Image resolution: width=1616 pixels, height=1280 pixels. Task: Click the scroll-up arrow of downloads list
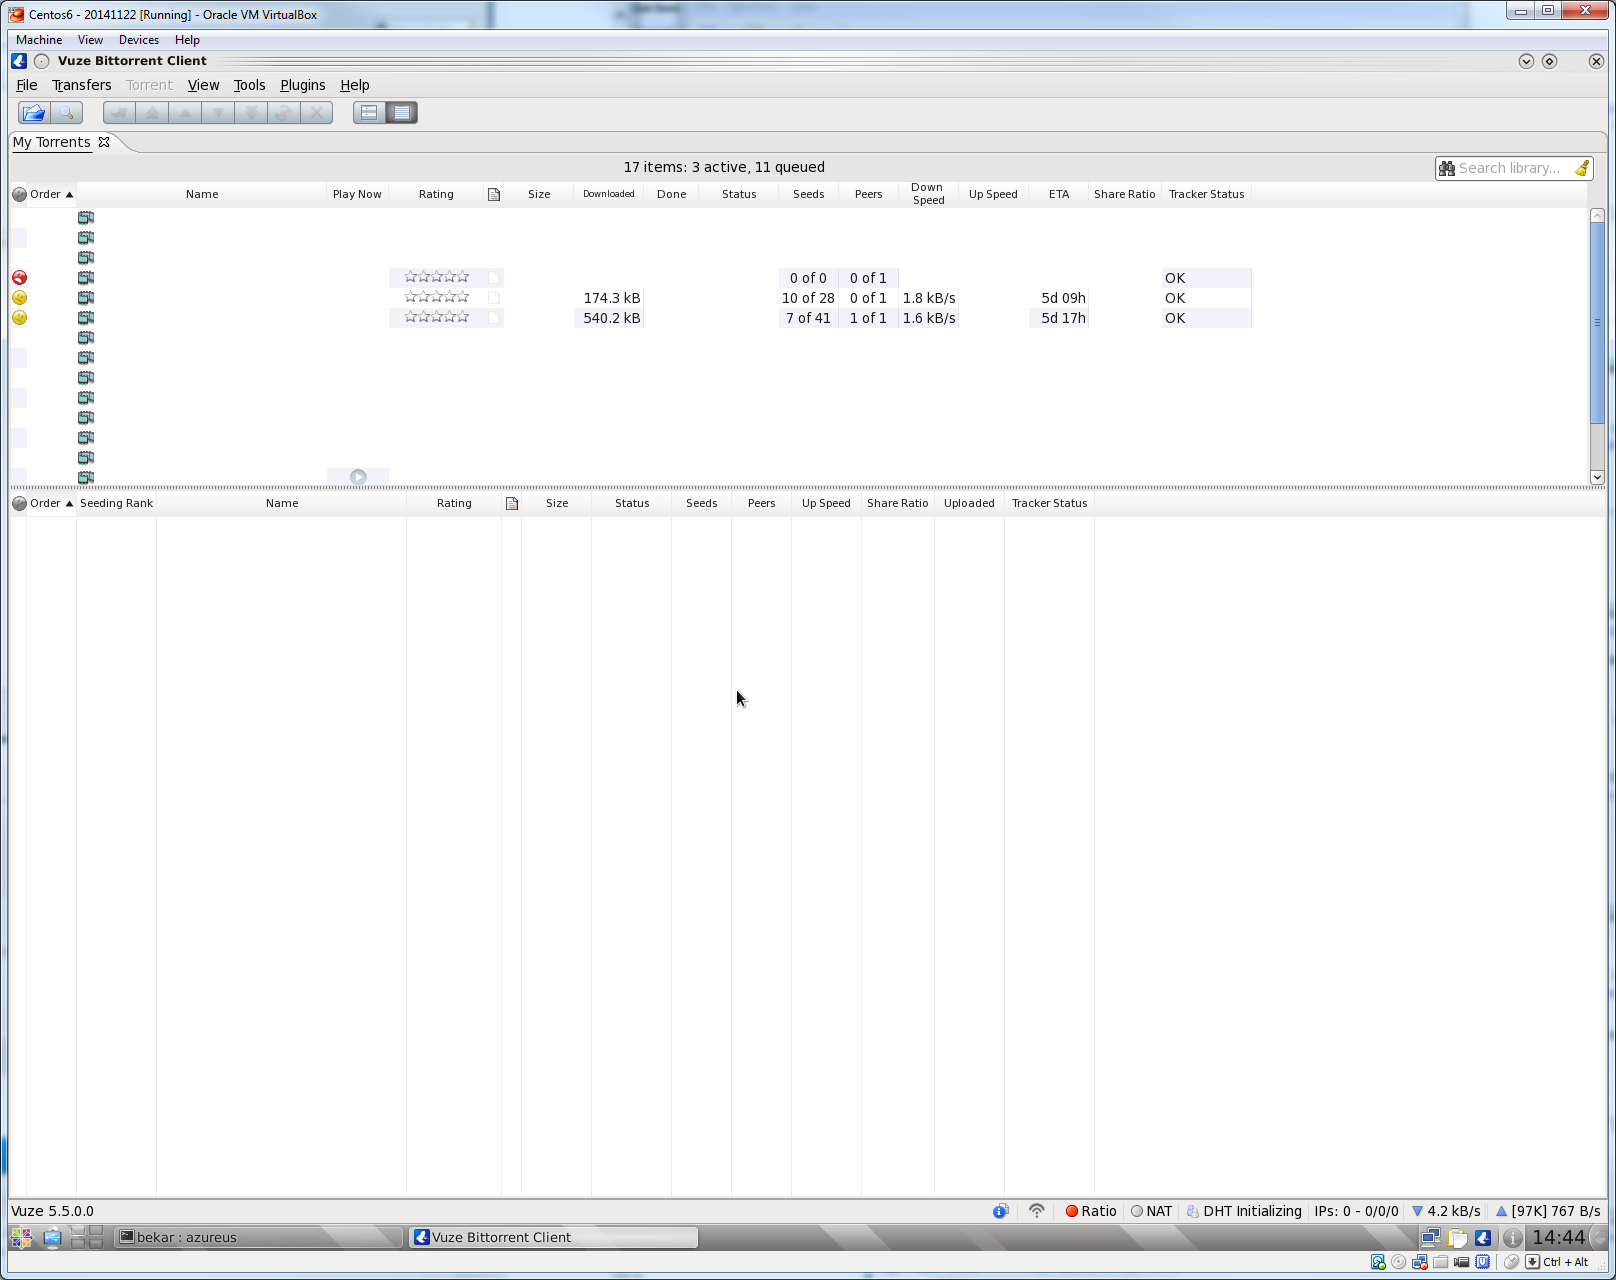pos(1597,215)
